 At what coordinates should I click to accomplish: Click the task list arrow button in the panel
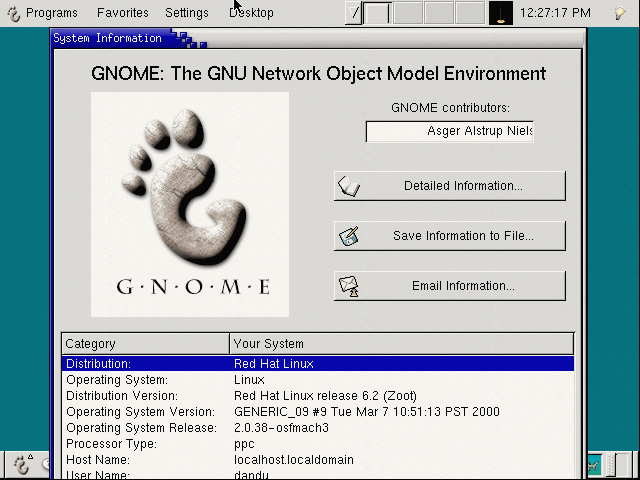[353, 13]
